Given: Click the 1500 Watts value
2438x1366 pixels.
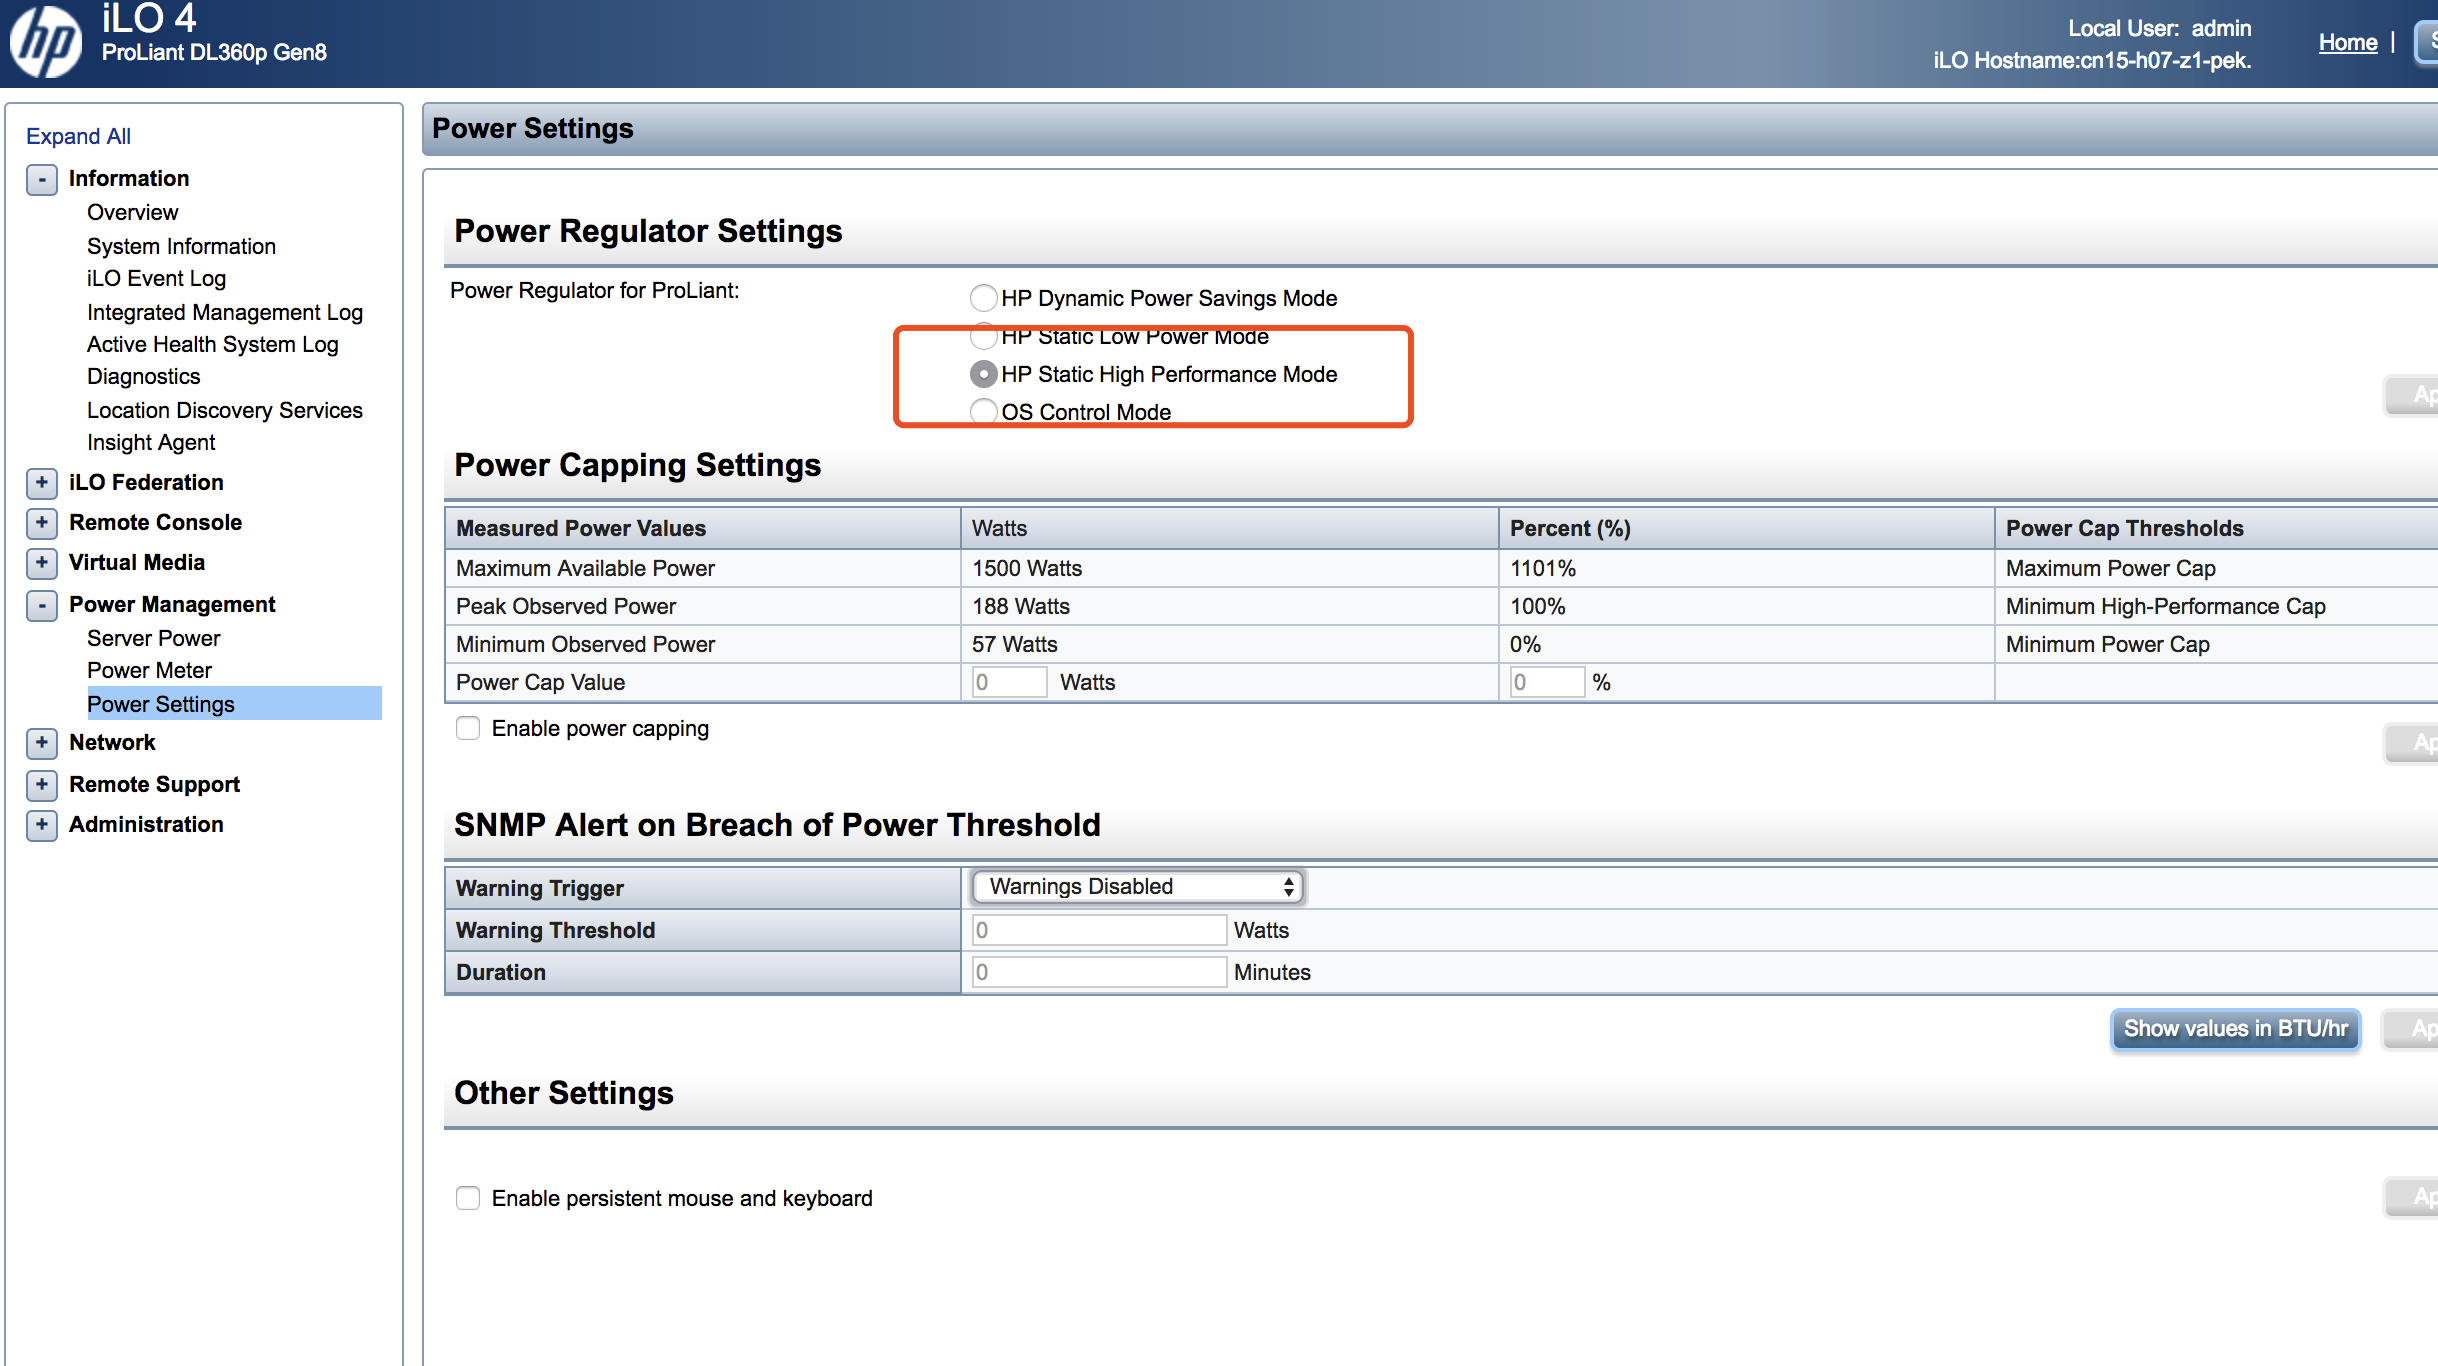Looking at the screenshot, I should (x=1027, y=568).
